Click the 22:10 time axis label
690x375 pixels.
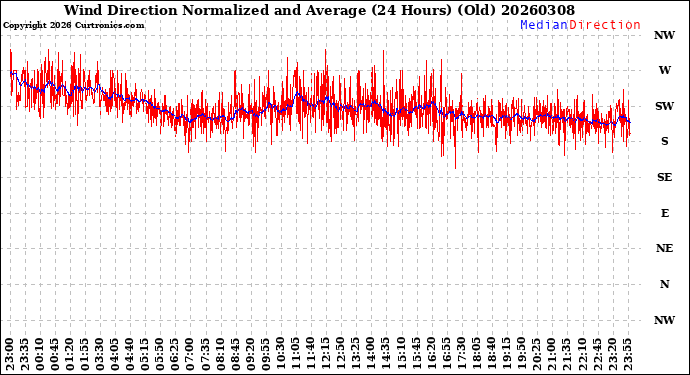tap(582, 355)
